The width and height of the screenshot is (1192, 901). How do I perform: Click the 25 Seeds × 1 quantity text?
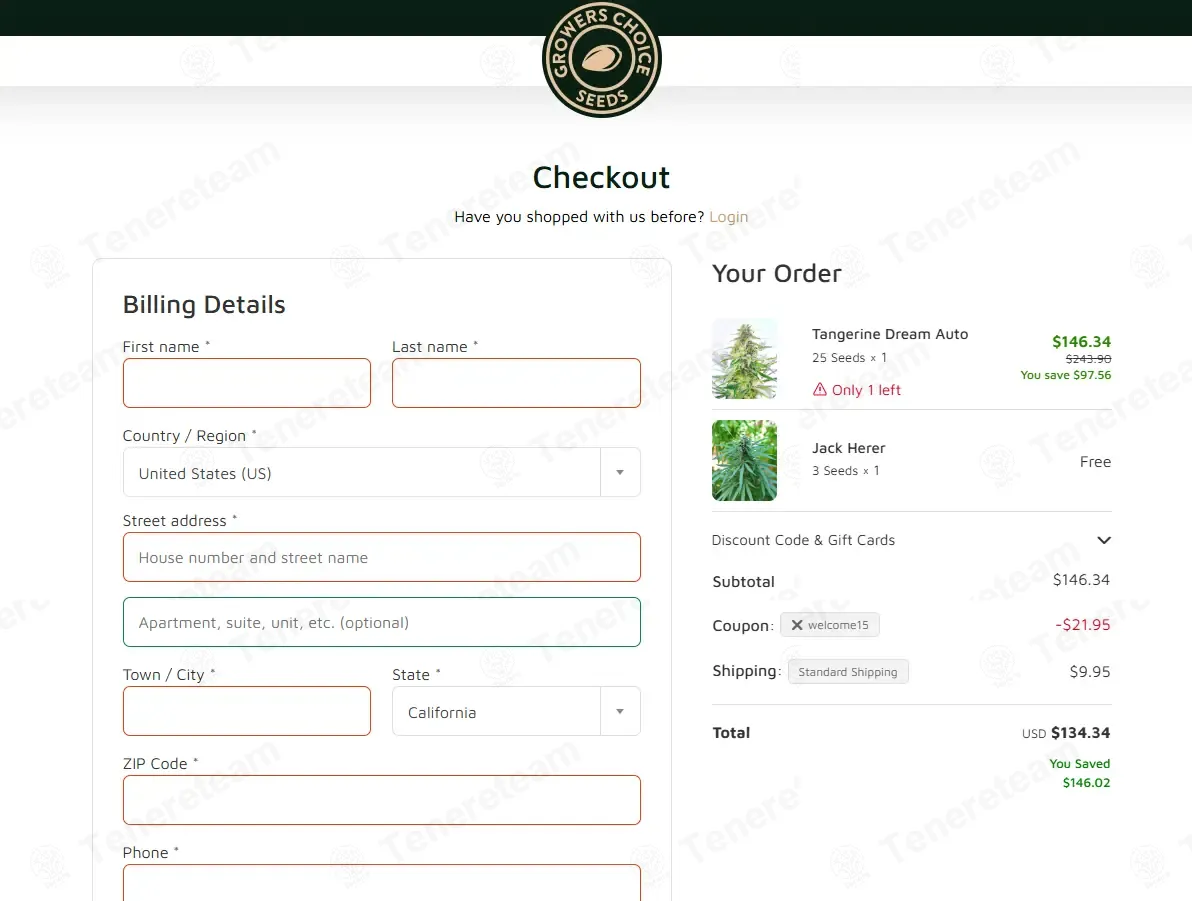click(x=849, y=357)
